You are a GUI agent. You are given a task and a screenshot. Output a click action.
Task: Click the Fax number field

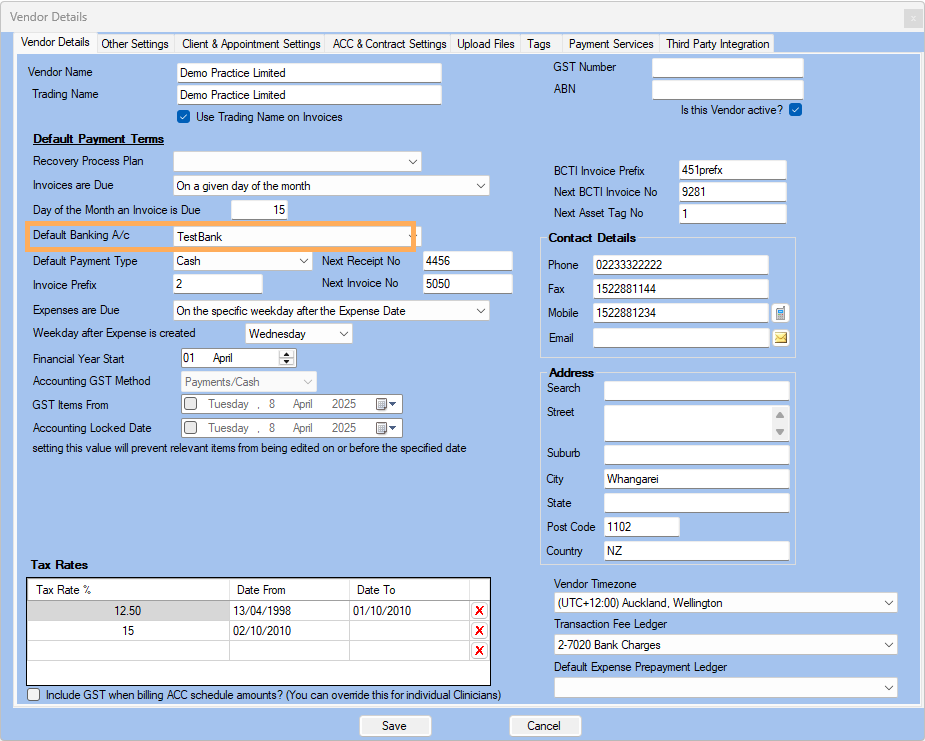pos(681,288)
